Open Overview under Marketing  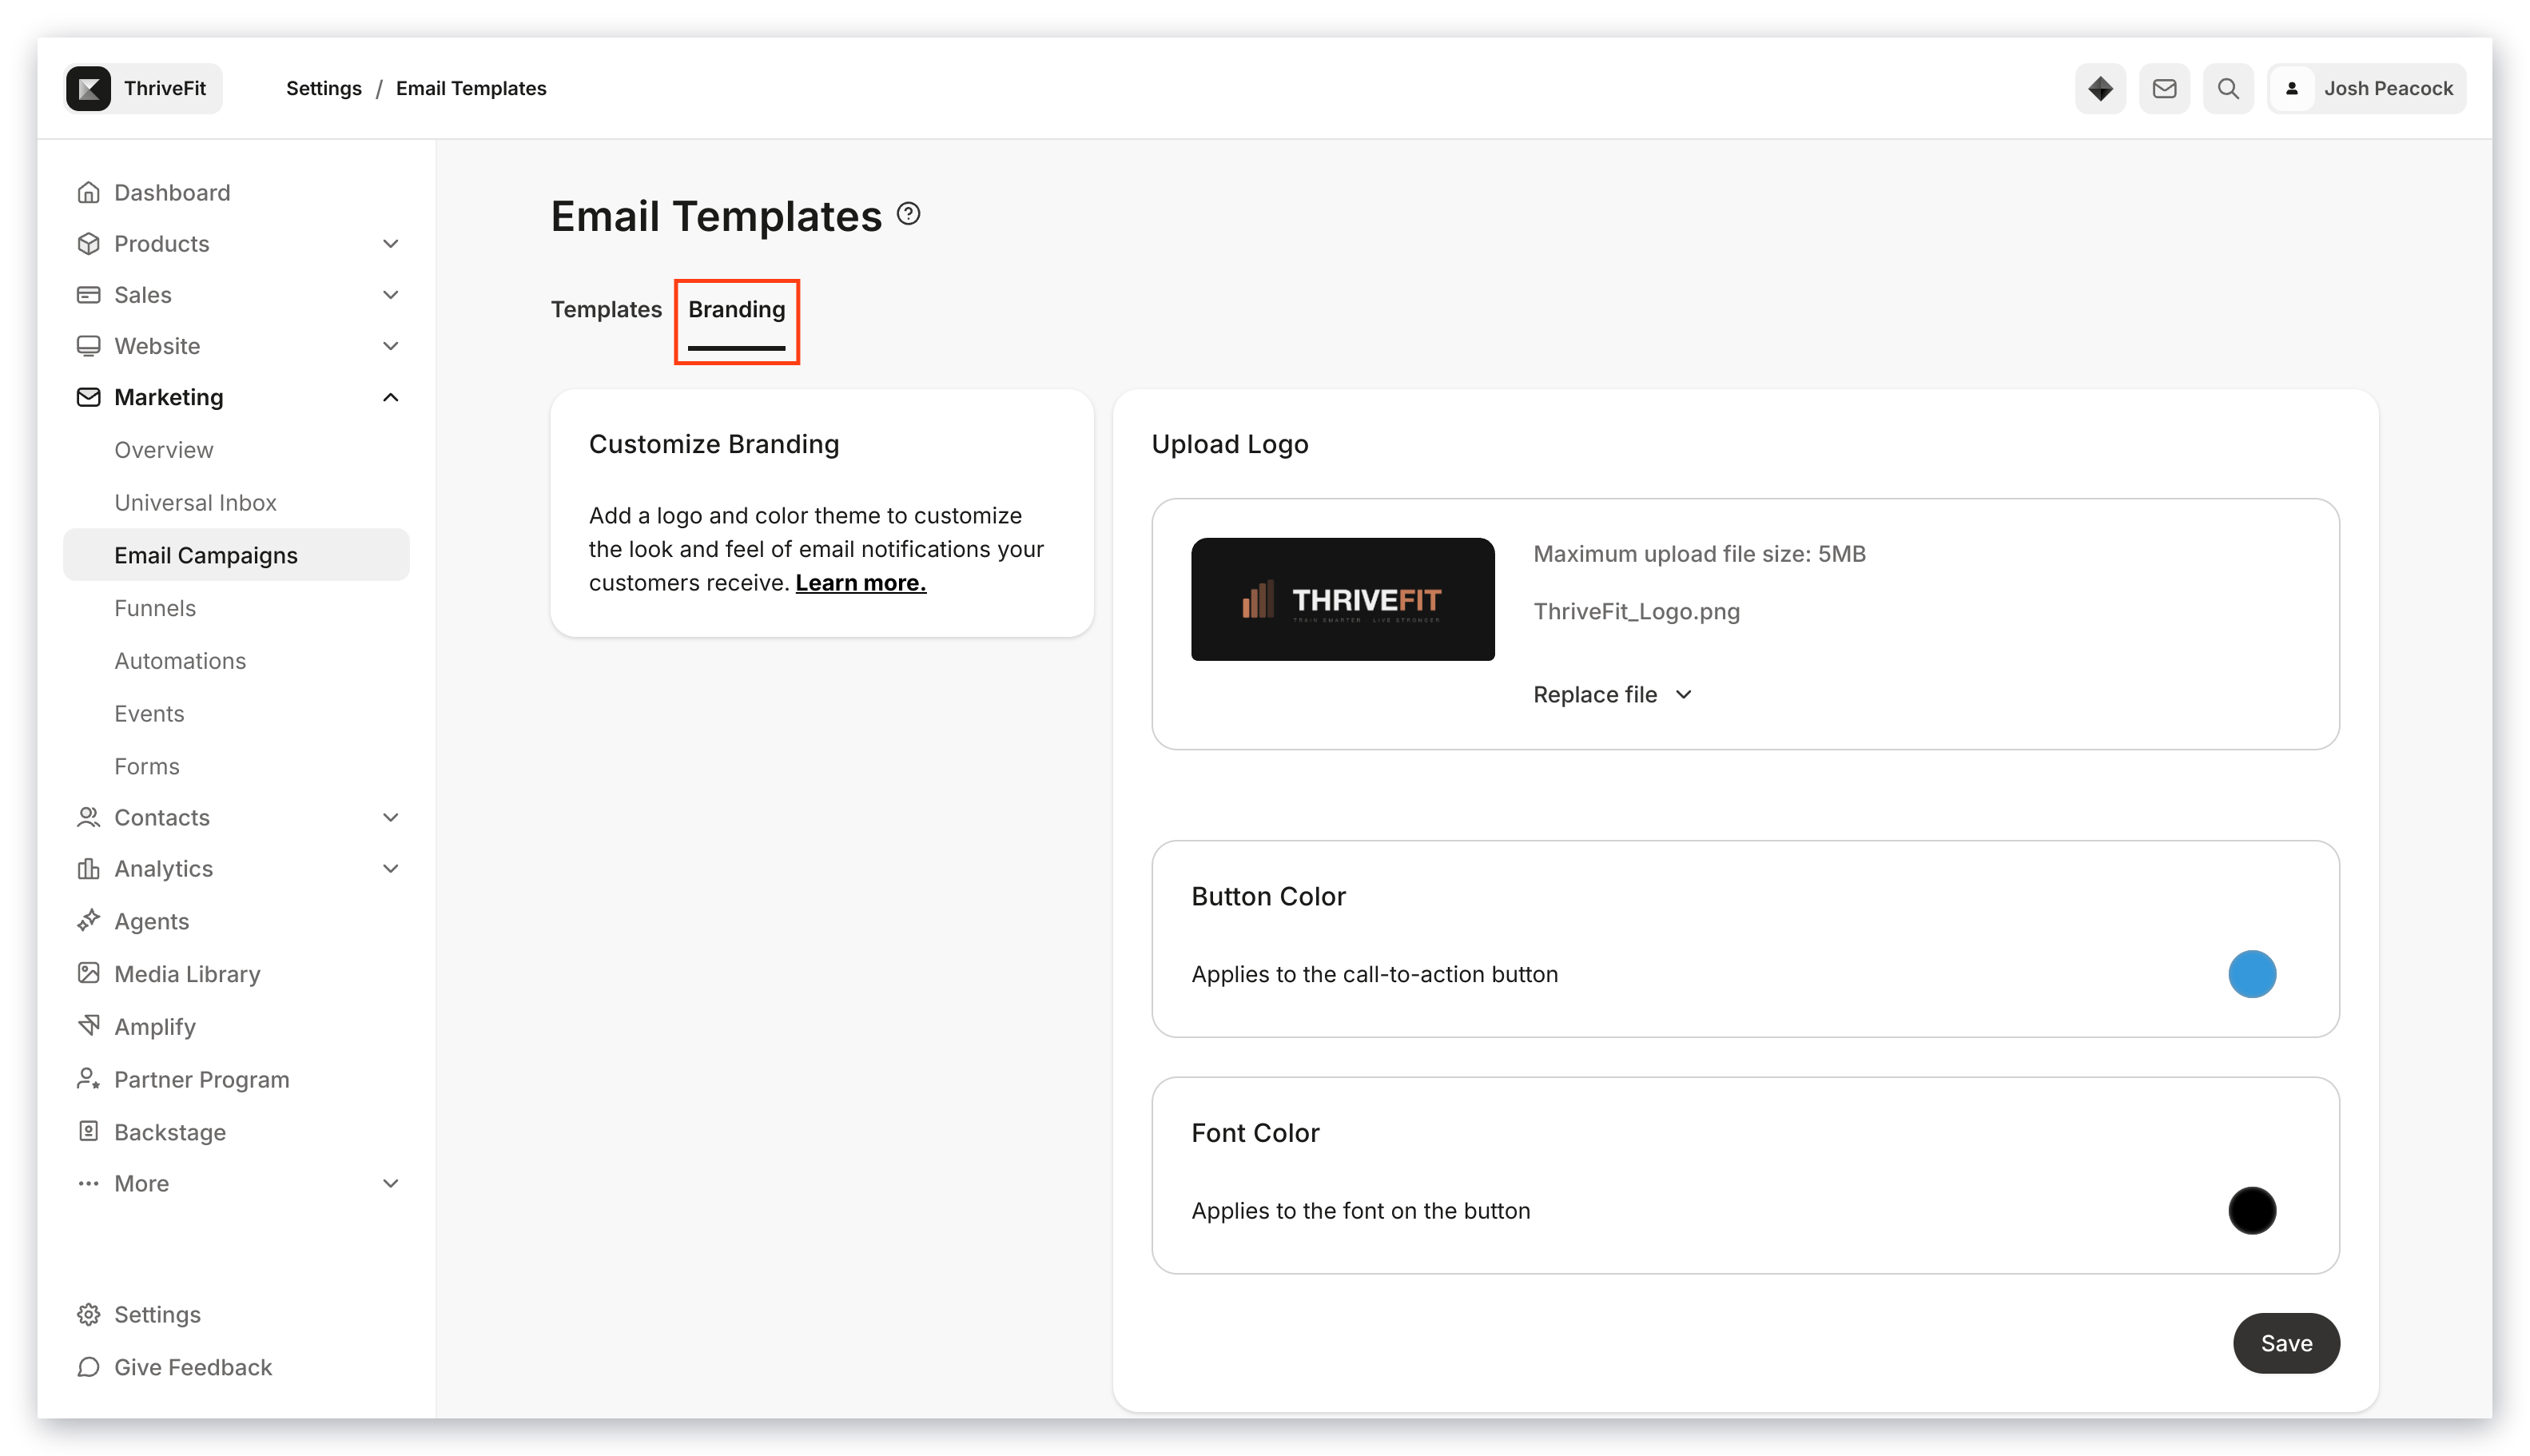pyautogui.click(x=163, y=449)
